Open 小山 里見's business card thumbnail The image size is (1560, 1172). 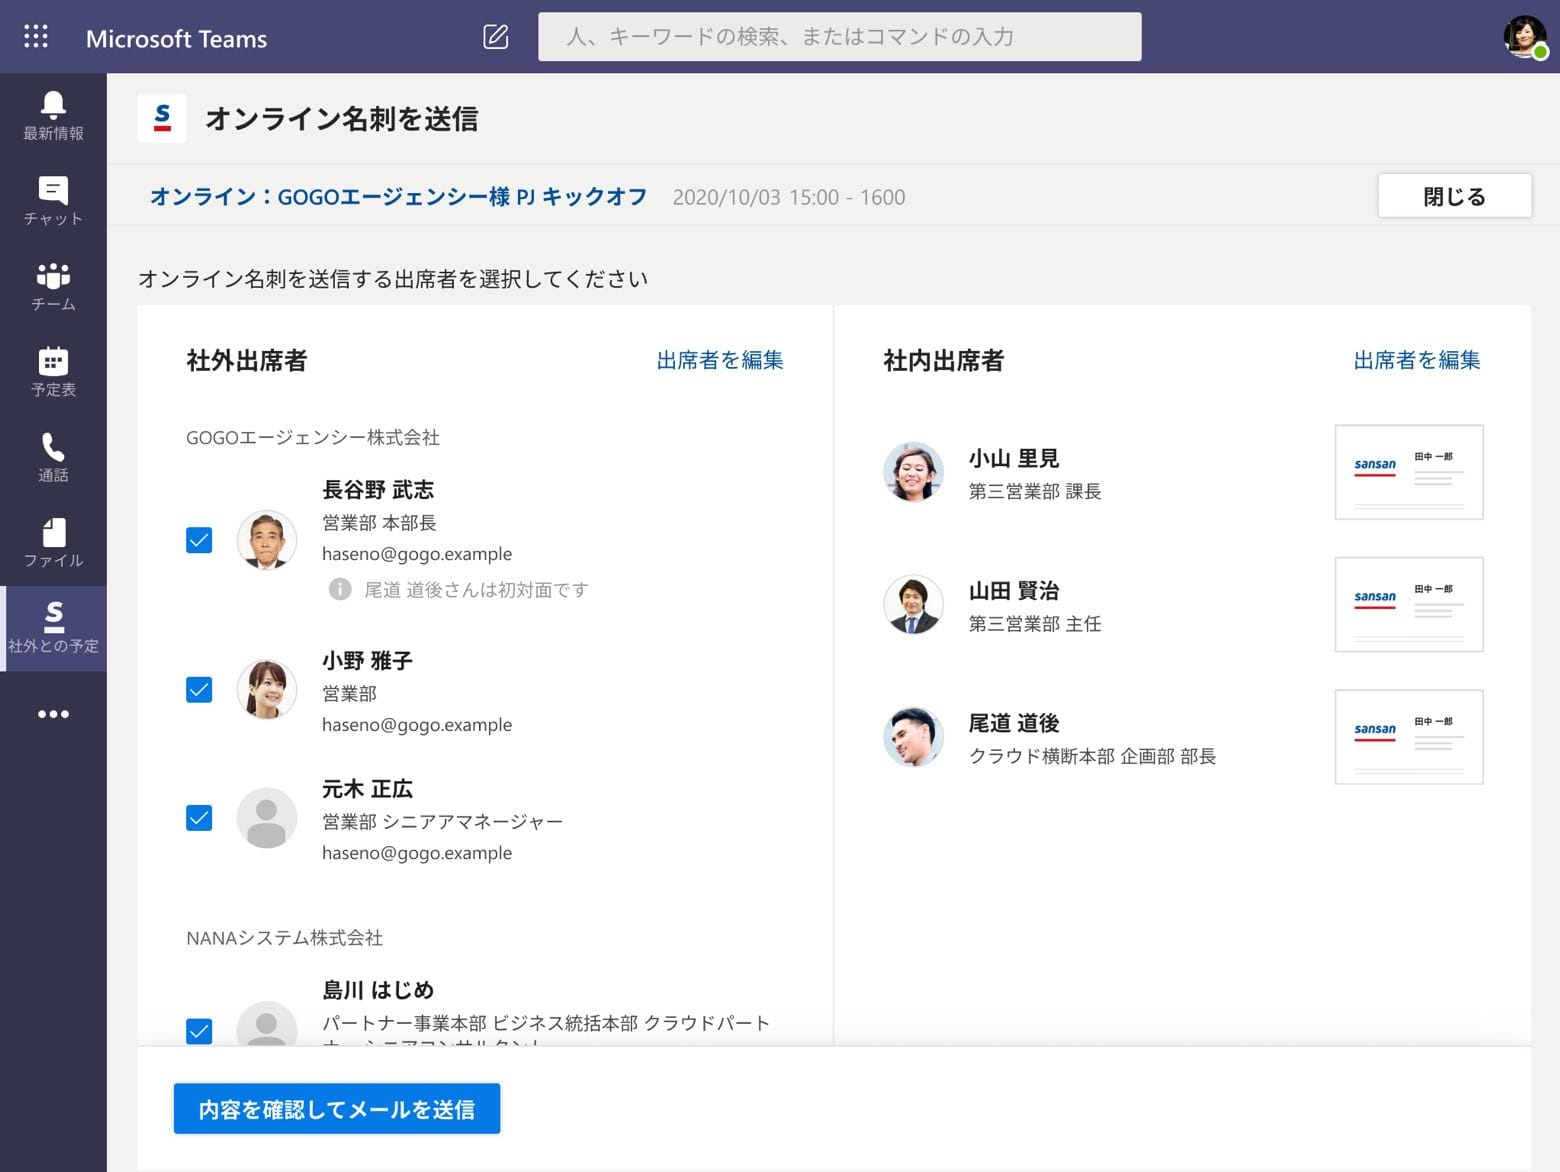coord(1409,472)
